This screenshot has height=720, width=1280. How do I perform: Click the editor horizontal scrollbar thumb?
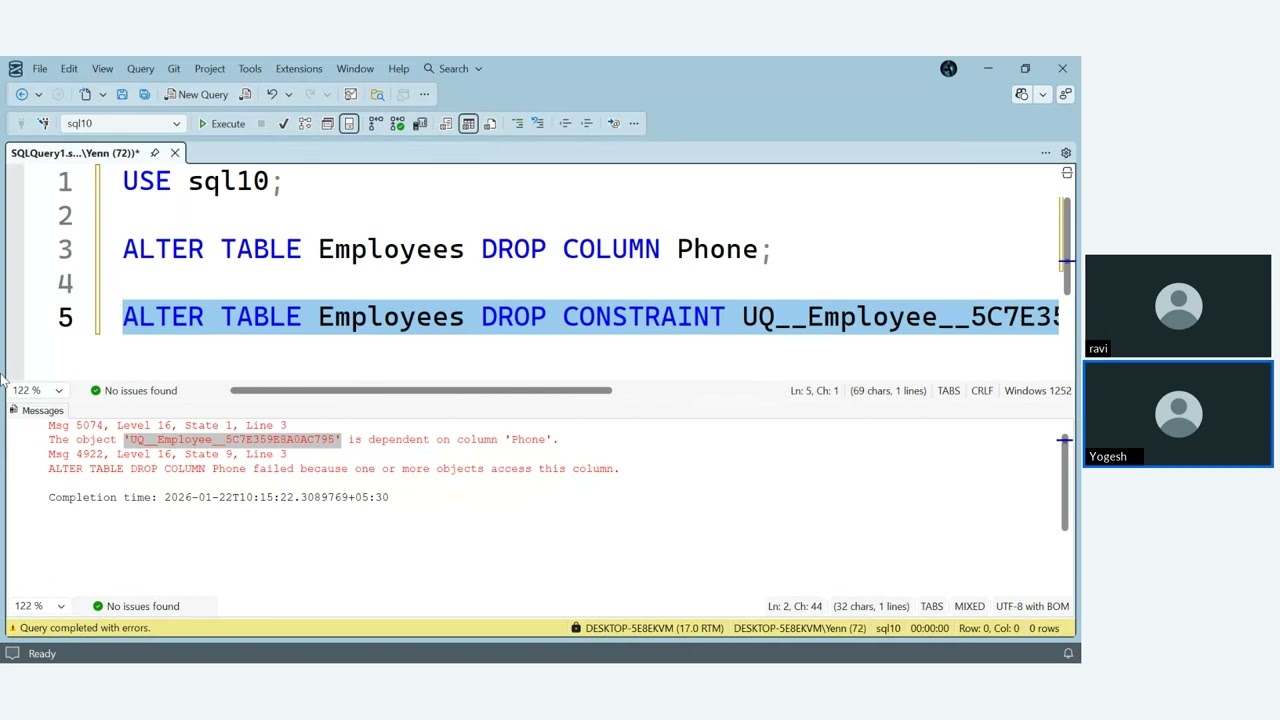(421, 391)
